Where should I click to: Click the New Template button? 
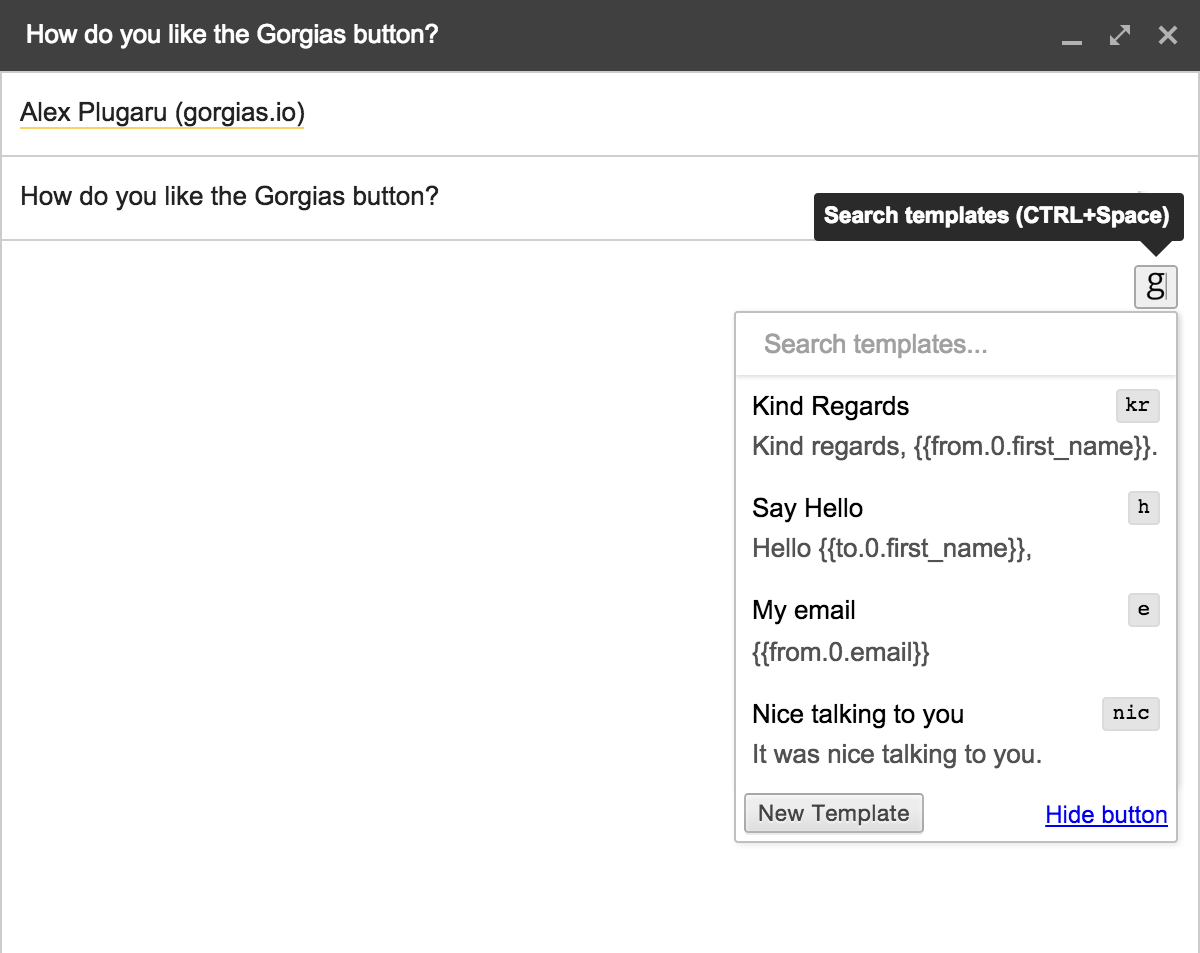coord(834,813)
